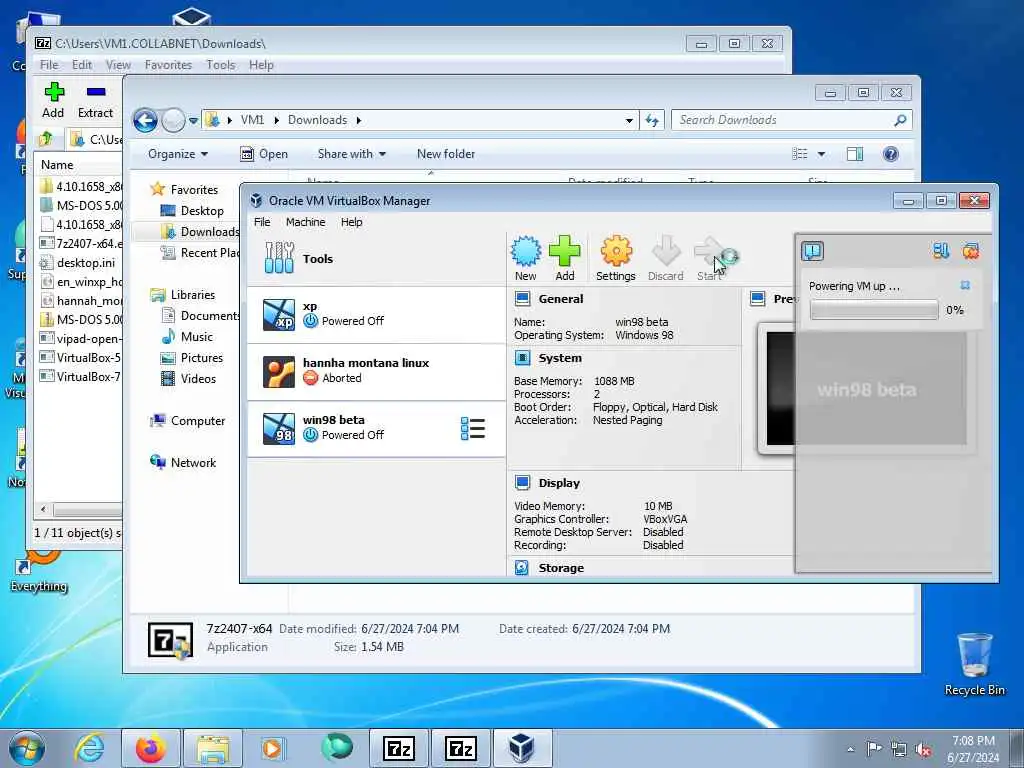Expand the view options dropdown arrow
The image size is (1024, 768).
coord(822,154)
